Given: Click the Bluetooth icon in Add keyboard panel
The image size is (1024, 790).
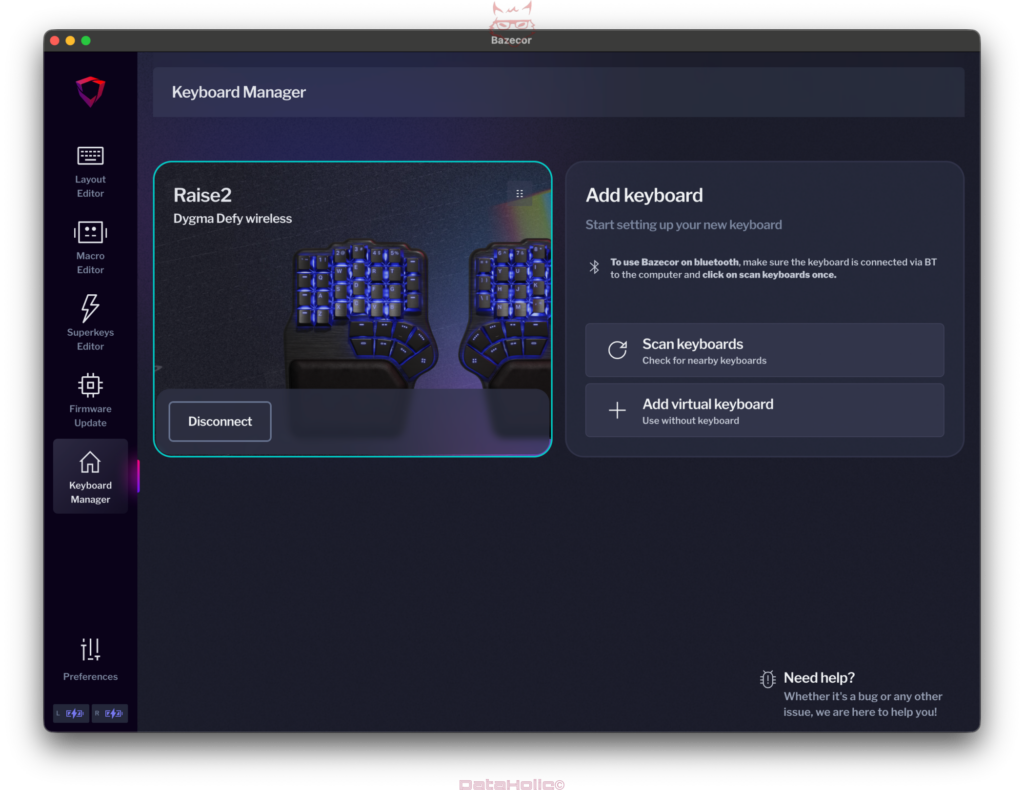Looking at the screenshot, I should [593, 267].
